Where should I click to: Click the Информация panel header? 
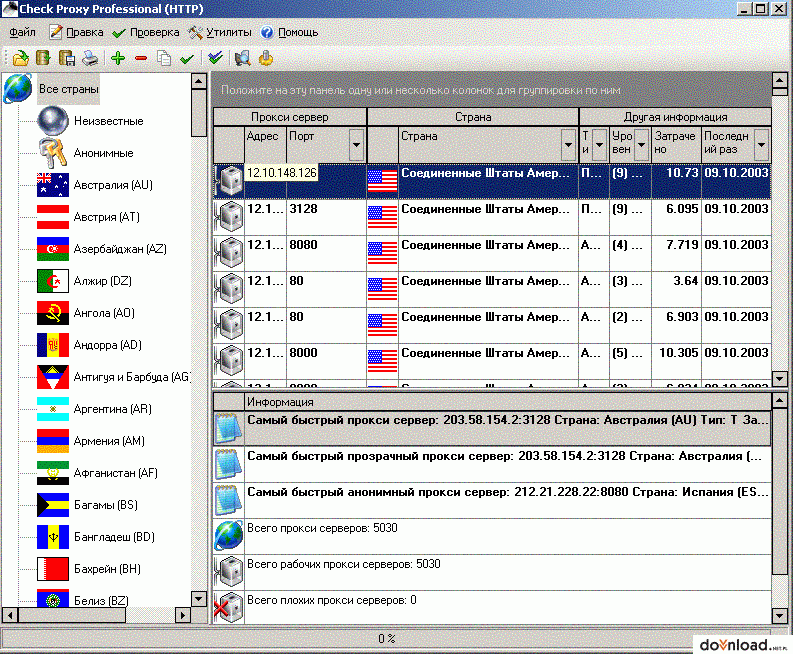(508, 402)
